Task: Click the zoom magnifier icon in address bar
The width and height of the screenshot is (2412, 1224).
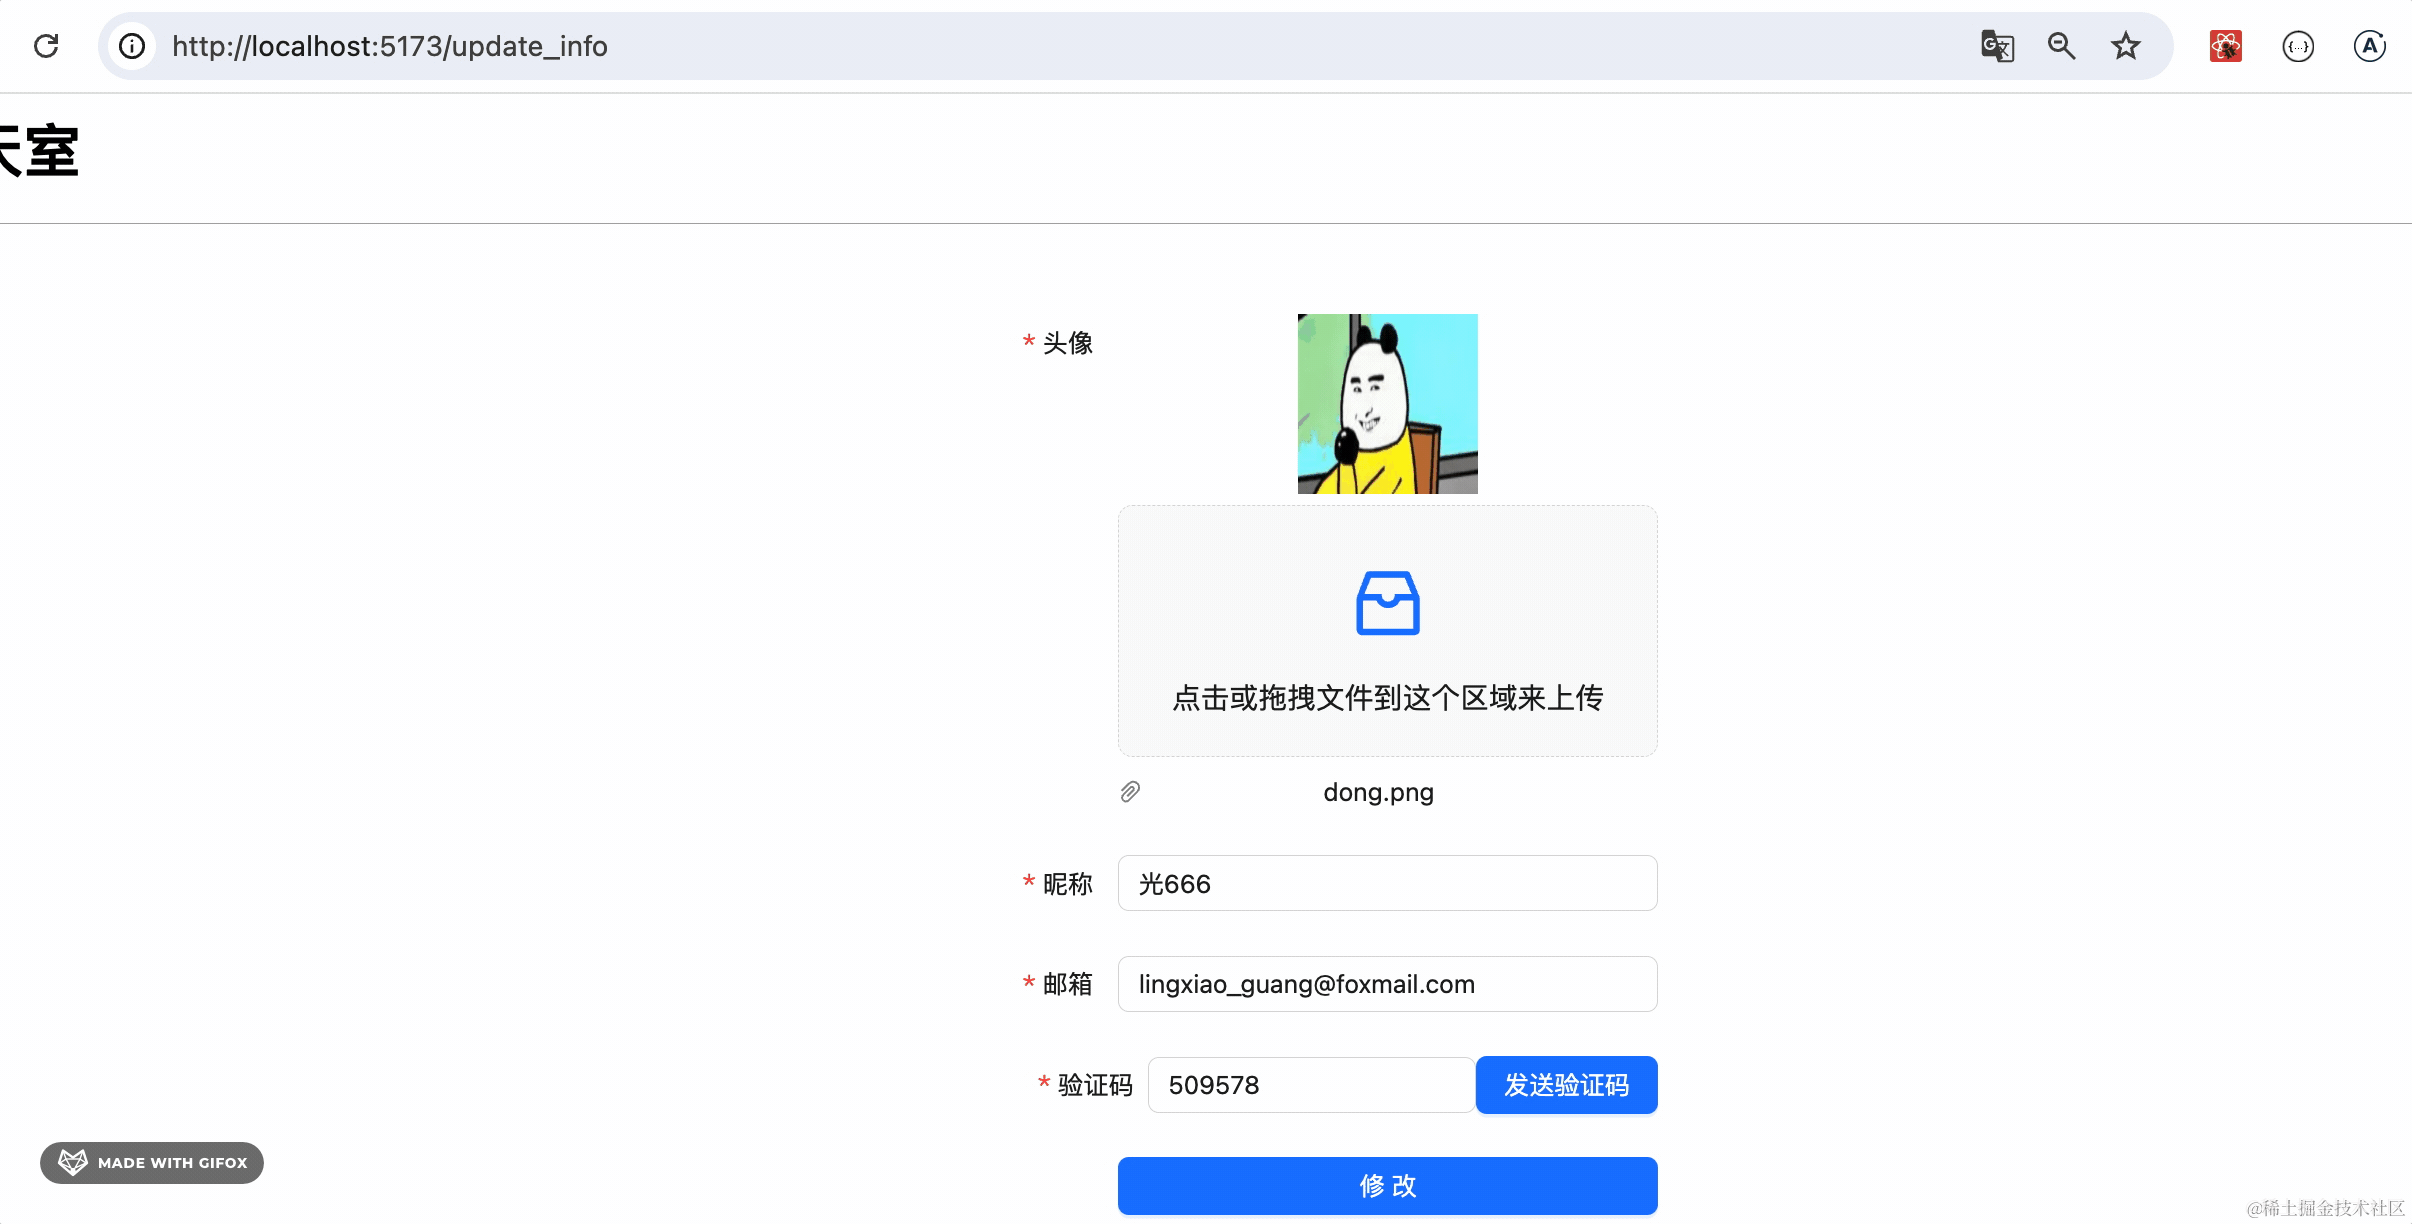Action: pos(2061,46)
